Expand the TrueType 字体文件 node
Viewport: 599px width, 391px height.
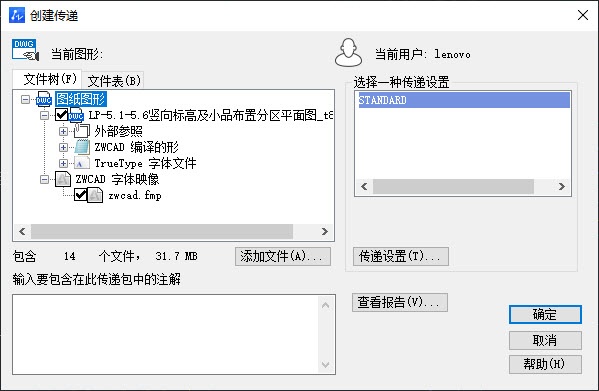pos(63,163)
